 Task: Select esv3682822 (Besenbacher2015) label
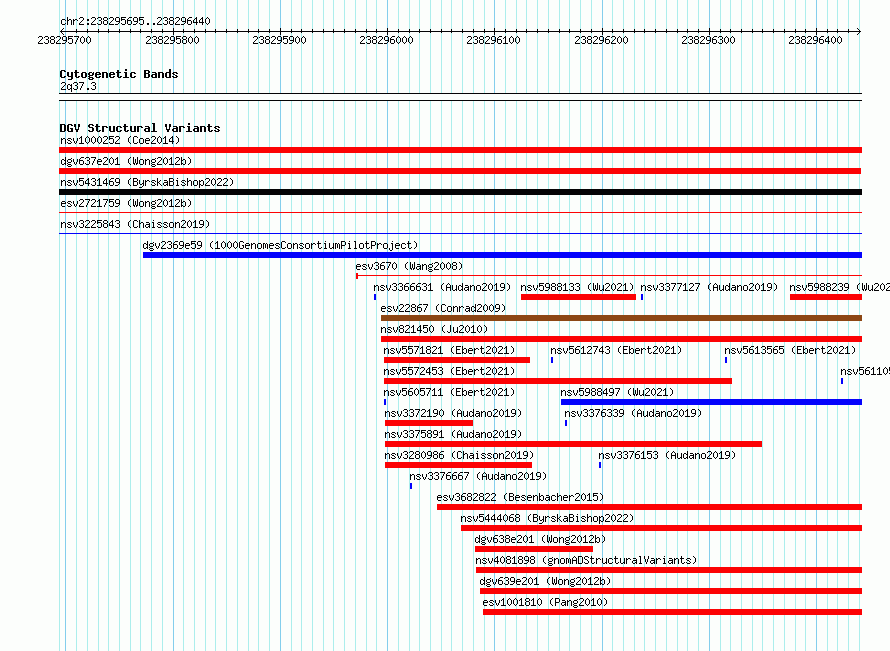[x=520, y=497]
